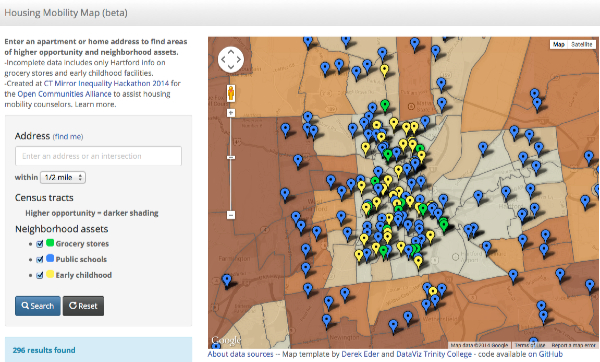
Task: Open the within 1/2 mile dropdown
Action: pos(63,177)
